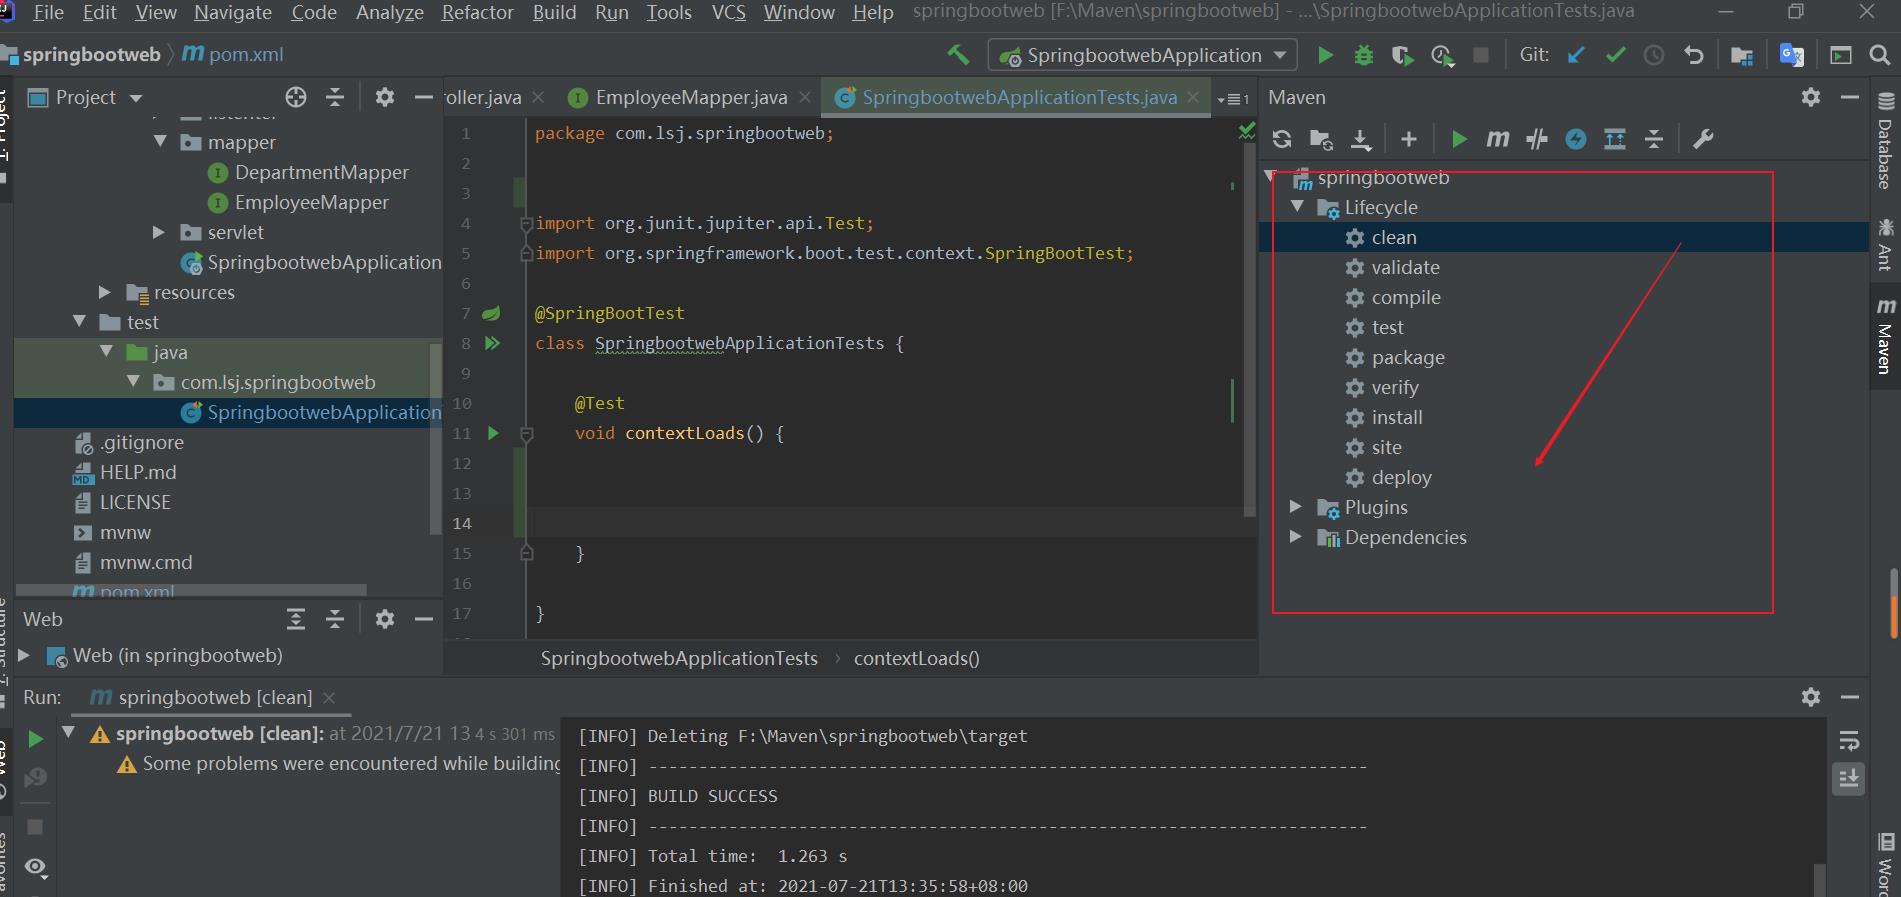The width and height of the screenshot is (1901, 897).
Task: Open Project Structure dialog icon
Action: (x=1742, y=56)
